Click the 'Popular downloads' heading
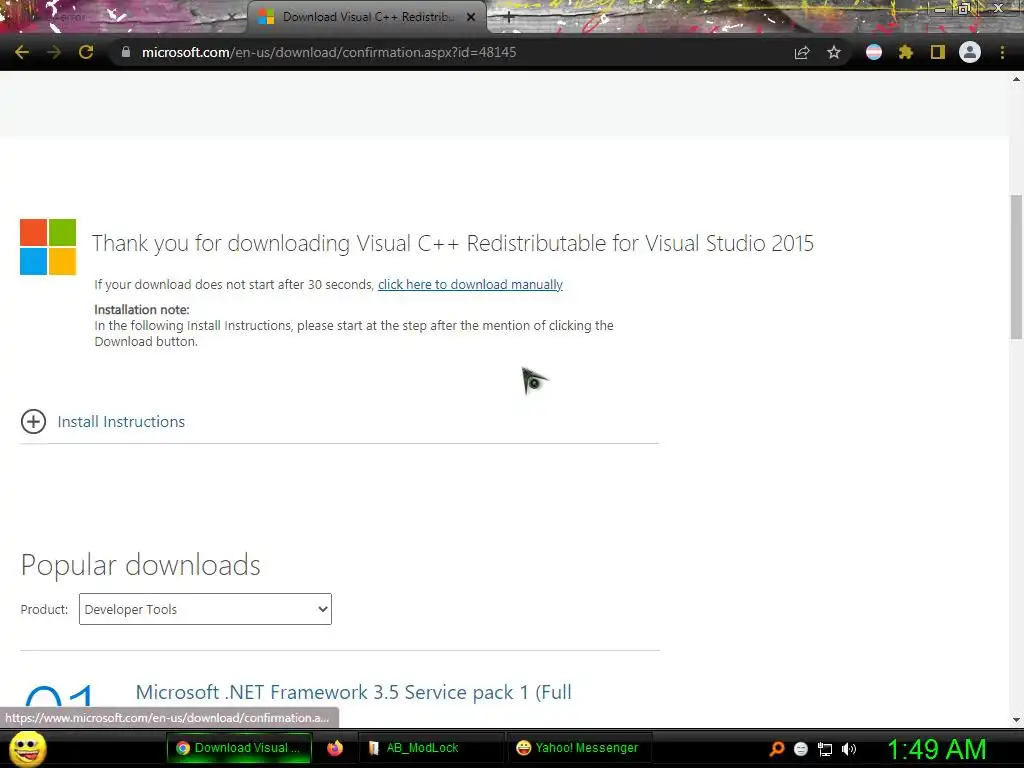Viewport: 1024px width, 768px height. click(140, 565)
